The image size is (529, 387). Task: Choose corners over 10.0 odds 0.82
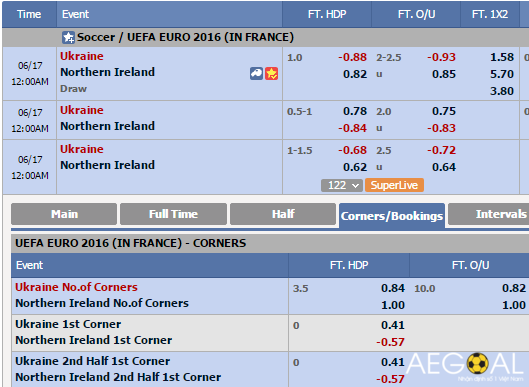514,288
